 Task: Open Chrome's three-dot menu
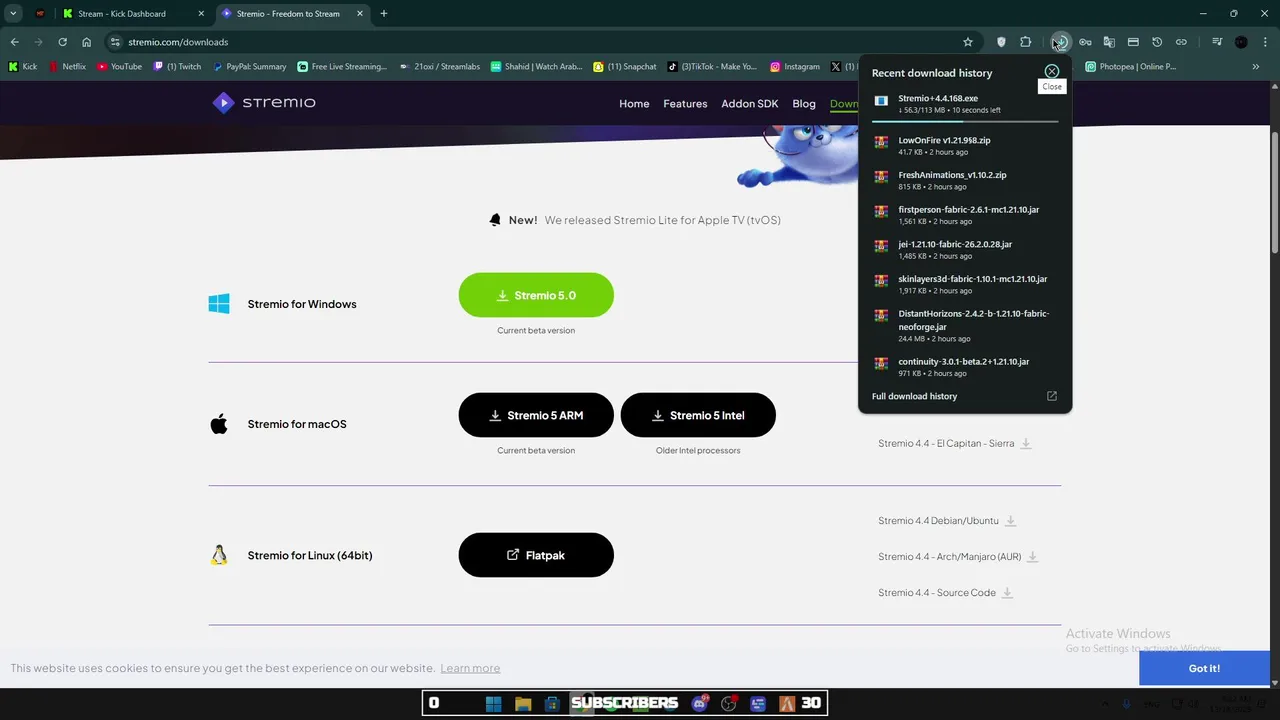(x=1264, y=42)
